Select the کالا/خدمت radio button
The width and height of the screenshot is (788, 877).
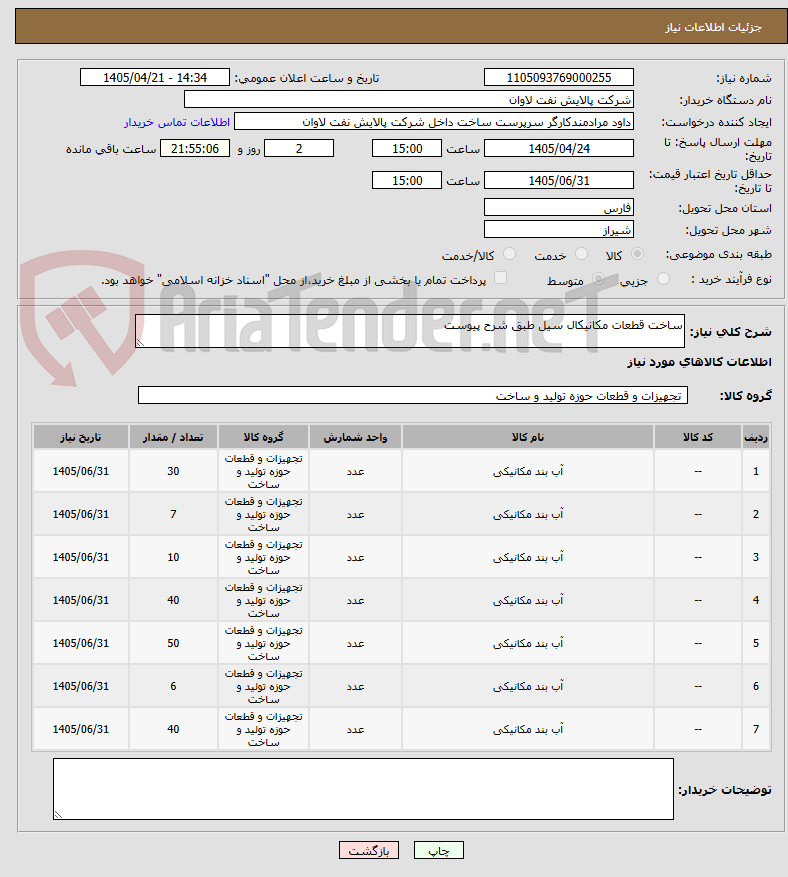pos(509,254)
